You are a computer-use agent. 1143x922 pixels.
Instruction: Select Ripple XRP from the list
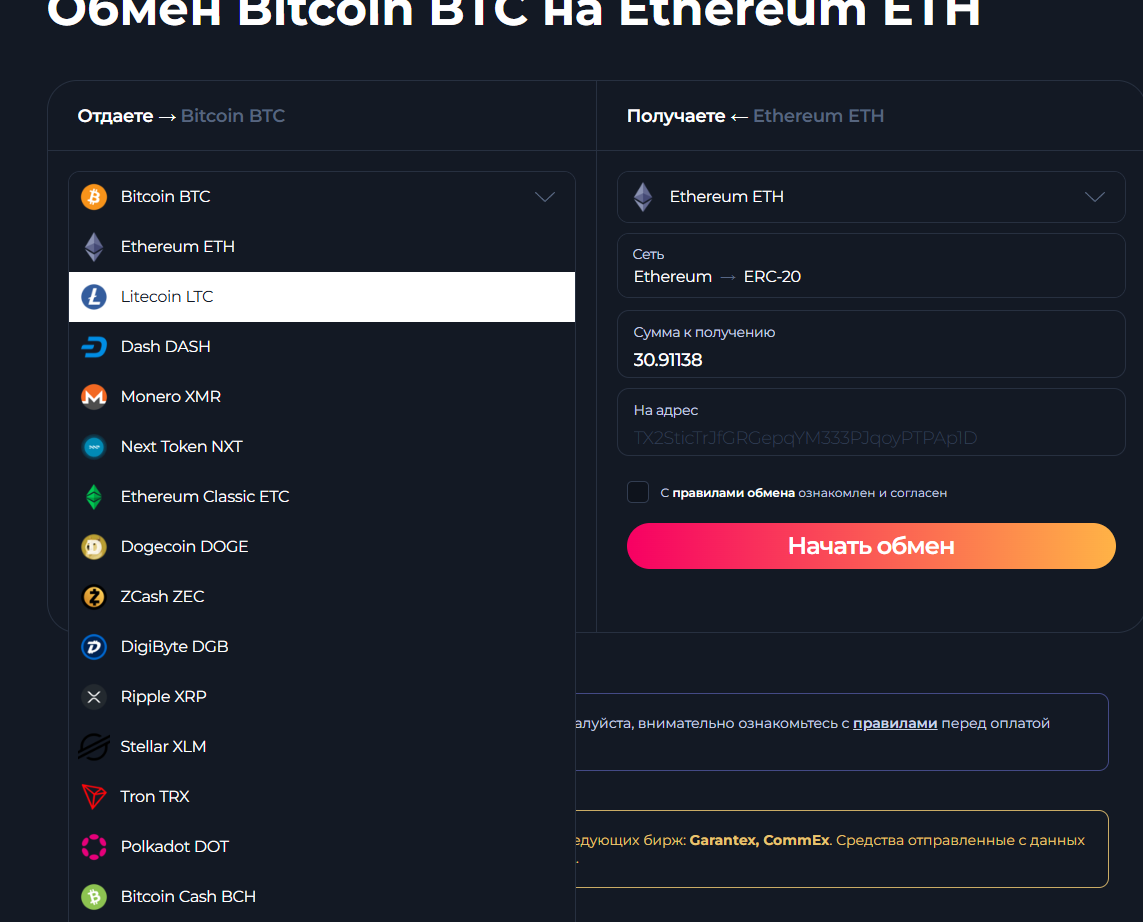tap(164, 697)
